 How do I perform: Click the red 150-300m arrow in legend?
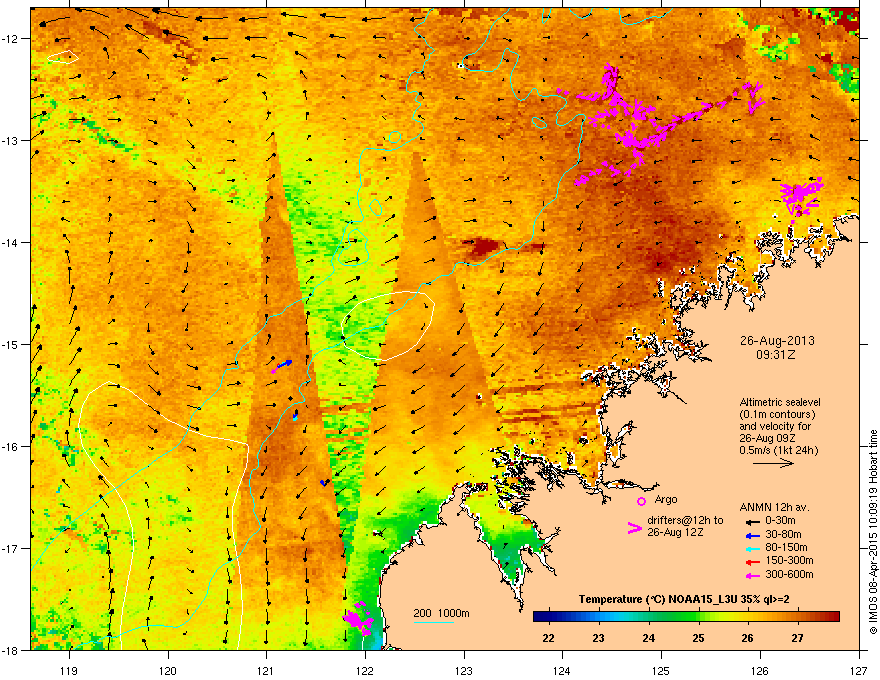click(752, 562)
